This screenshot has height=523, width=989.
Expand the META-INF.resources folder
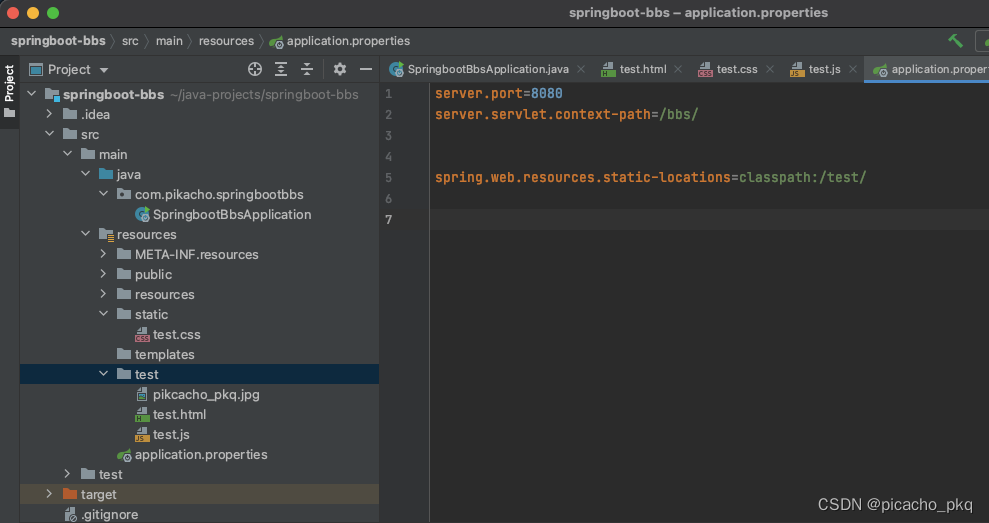pos(103,254)
